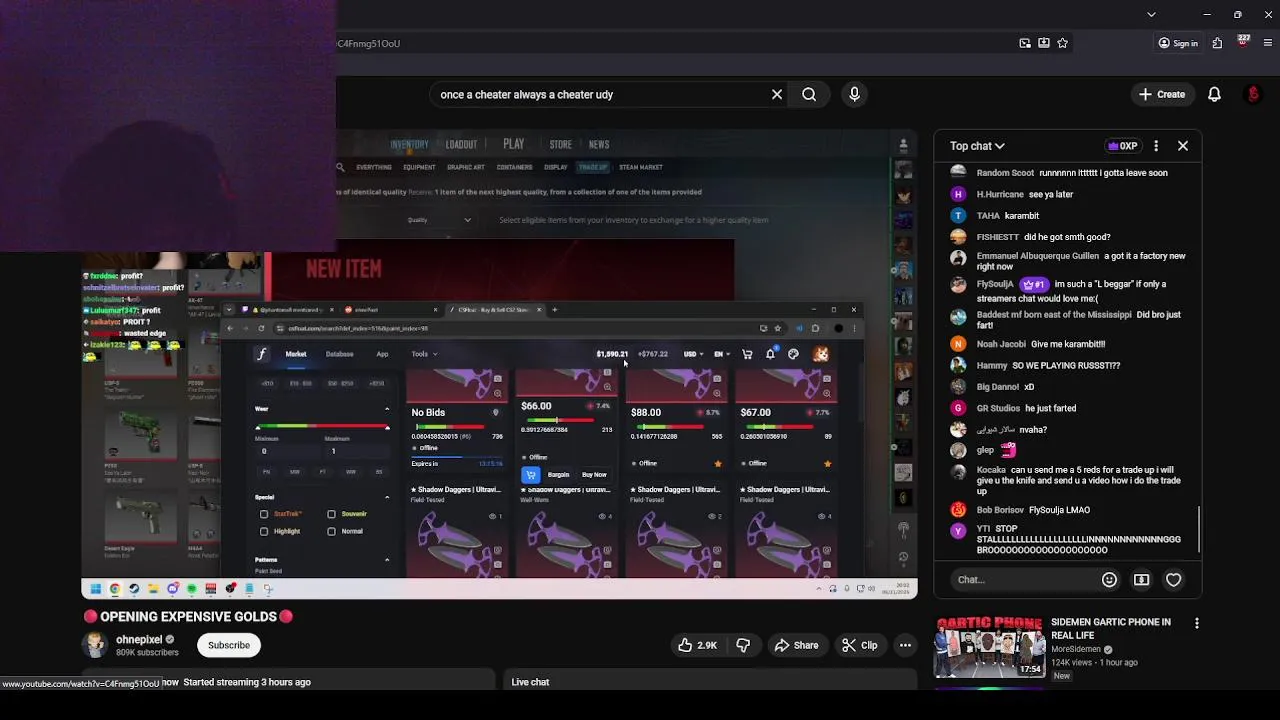The image size is (1280, 720).
Task: Open the CSFloat App tab
Action: tap(382, 354)
